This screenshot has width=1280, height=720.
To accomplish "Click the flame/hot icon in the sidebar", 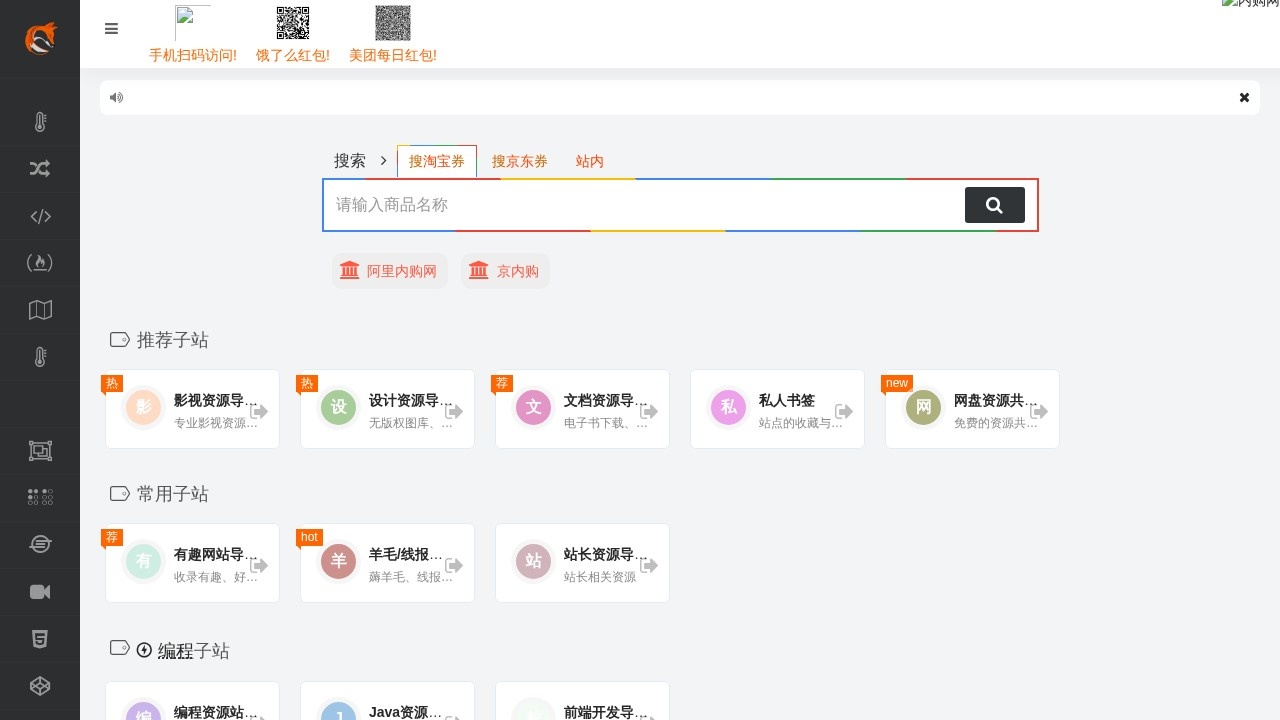I will coord(40,262).
